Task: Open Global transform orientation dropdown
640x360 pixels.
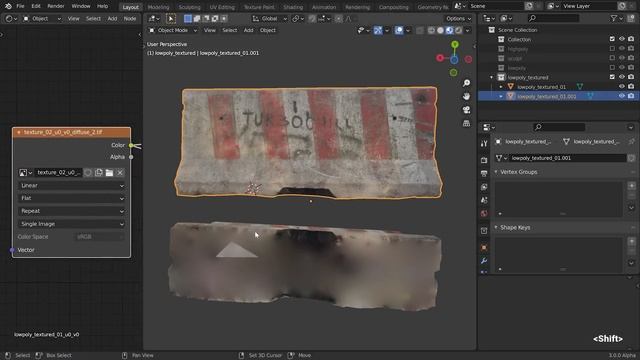Action: 269,19
